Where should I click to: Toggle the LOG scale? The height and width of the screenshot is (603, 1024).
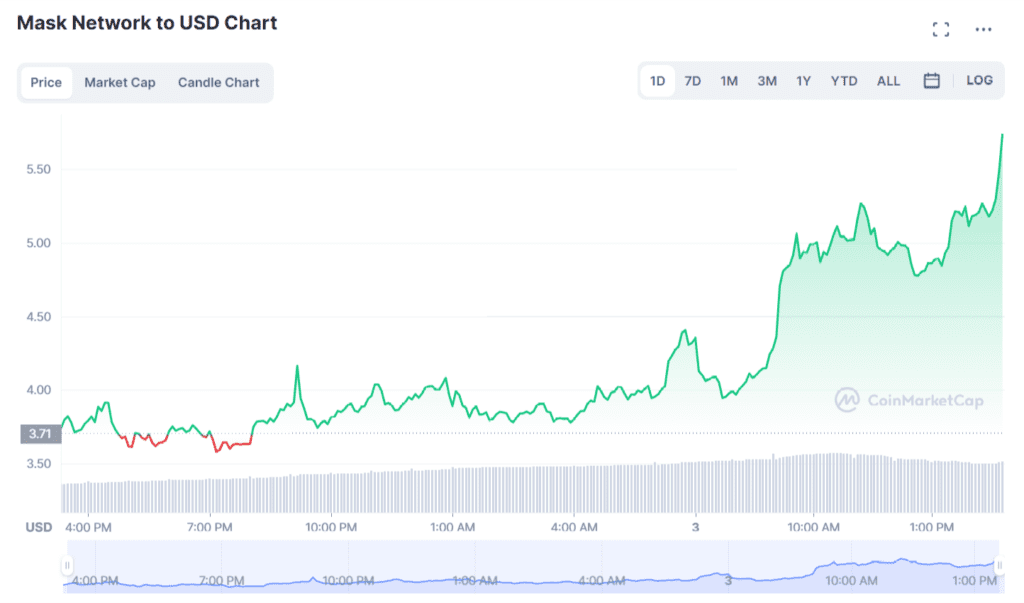point(979,80)
